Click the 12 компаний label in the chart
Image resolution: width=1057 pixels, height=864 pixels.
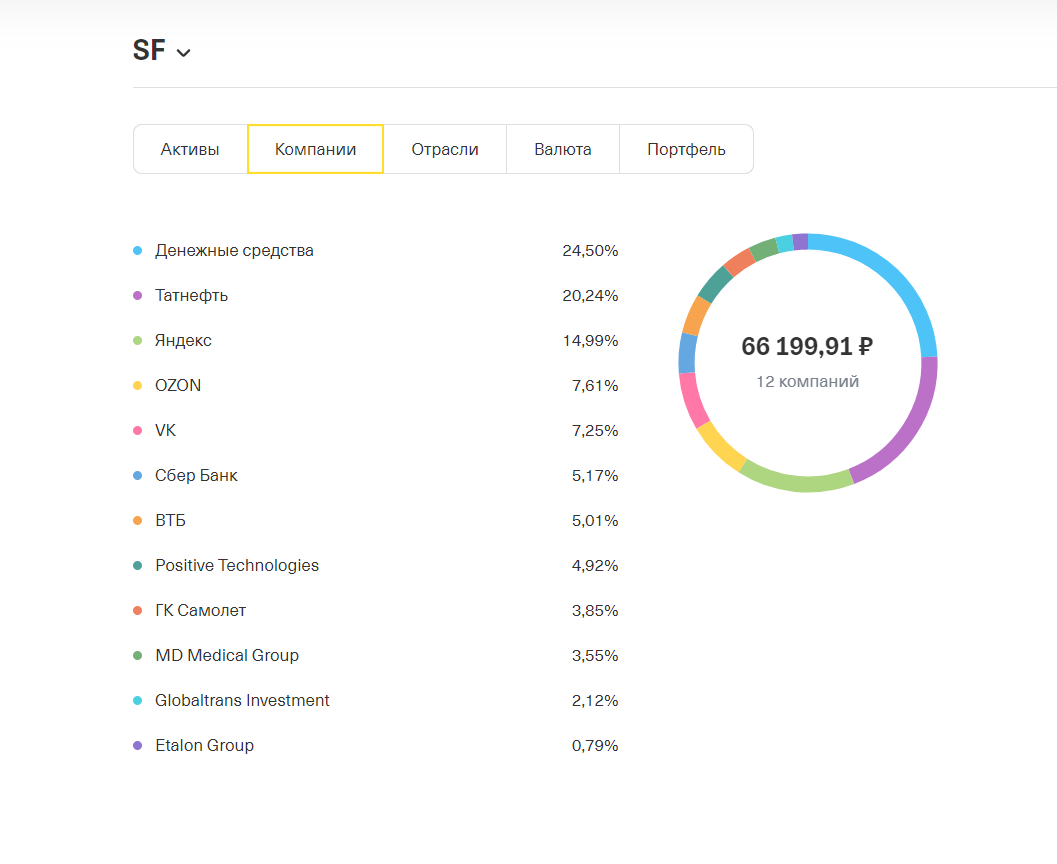tap(807, 381)
